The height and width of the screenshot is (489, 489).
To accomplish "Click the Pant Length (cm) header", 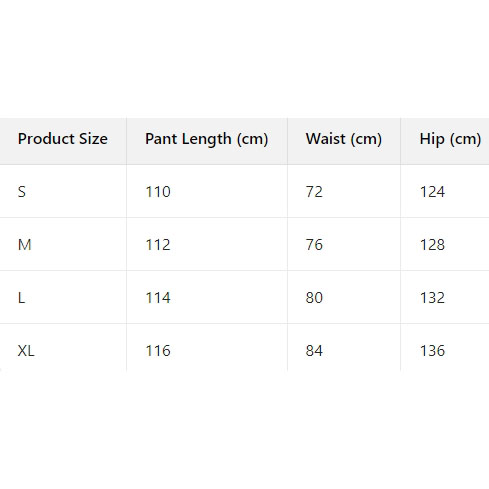I will (207, 139).
